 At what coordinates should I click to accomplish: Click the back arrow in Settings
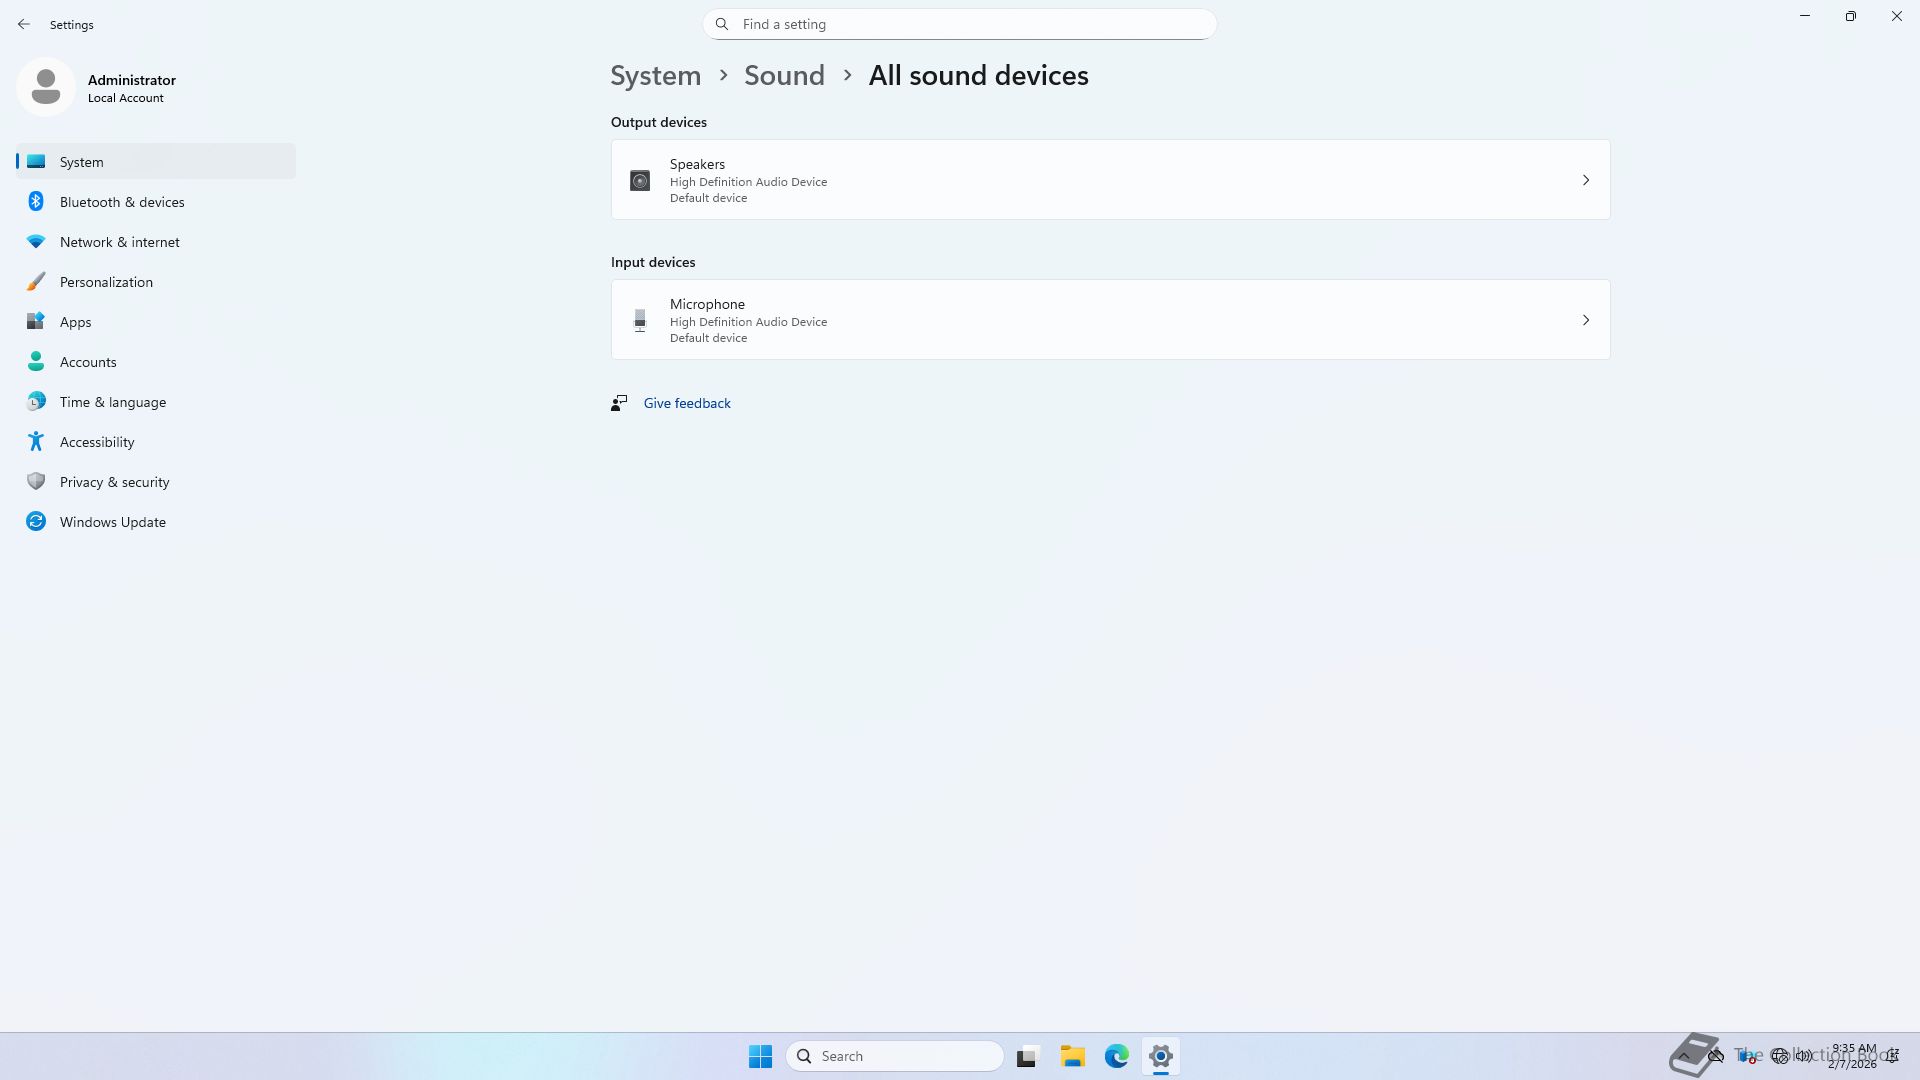[x=24, y=24]
